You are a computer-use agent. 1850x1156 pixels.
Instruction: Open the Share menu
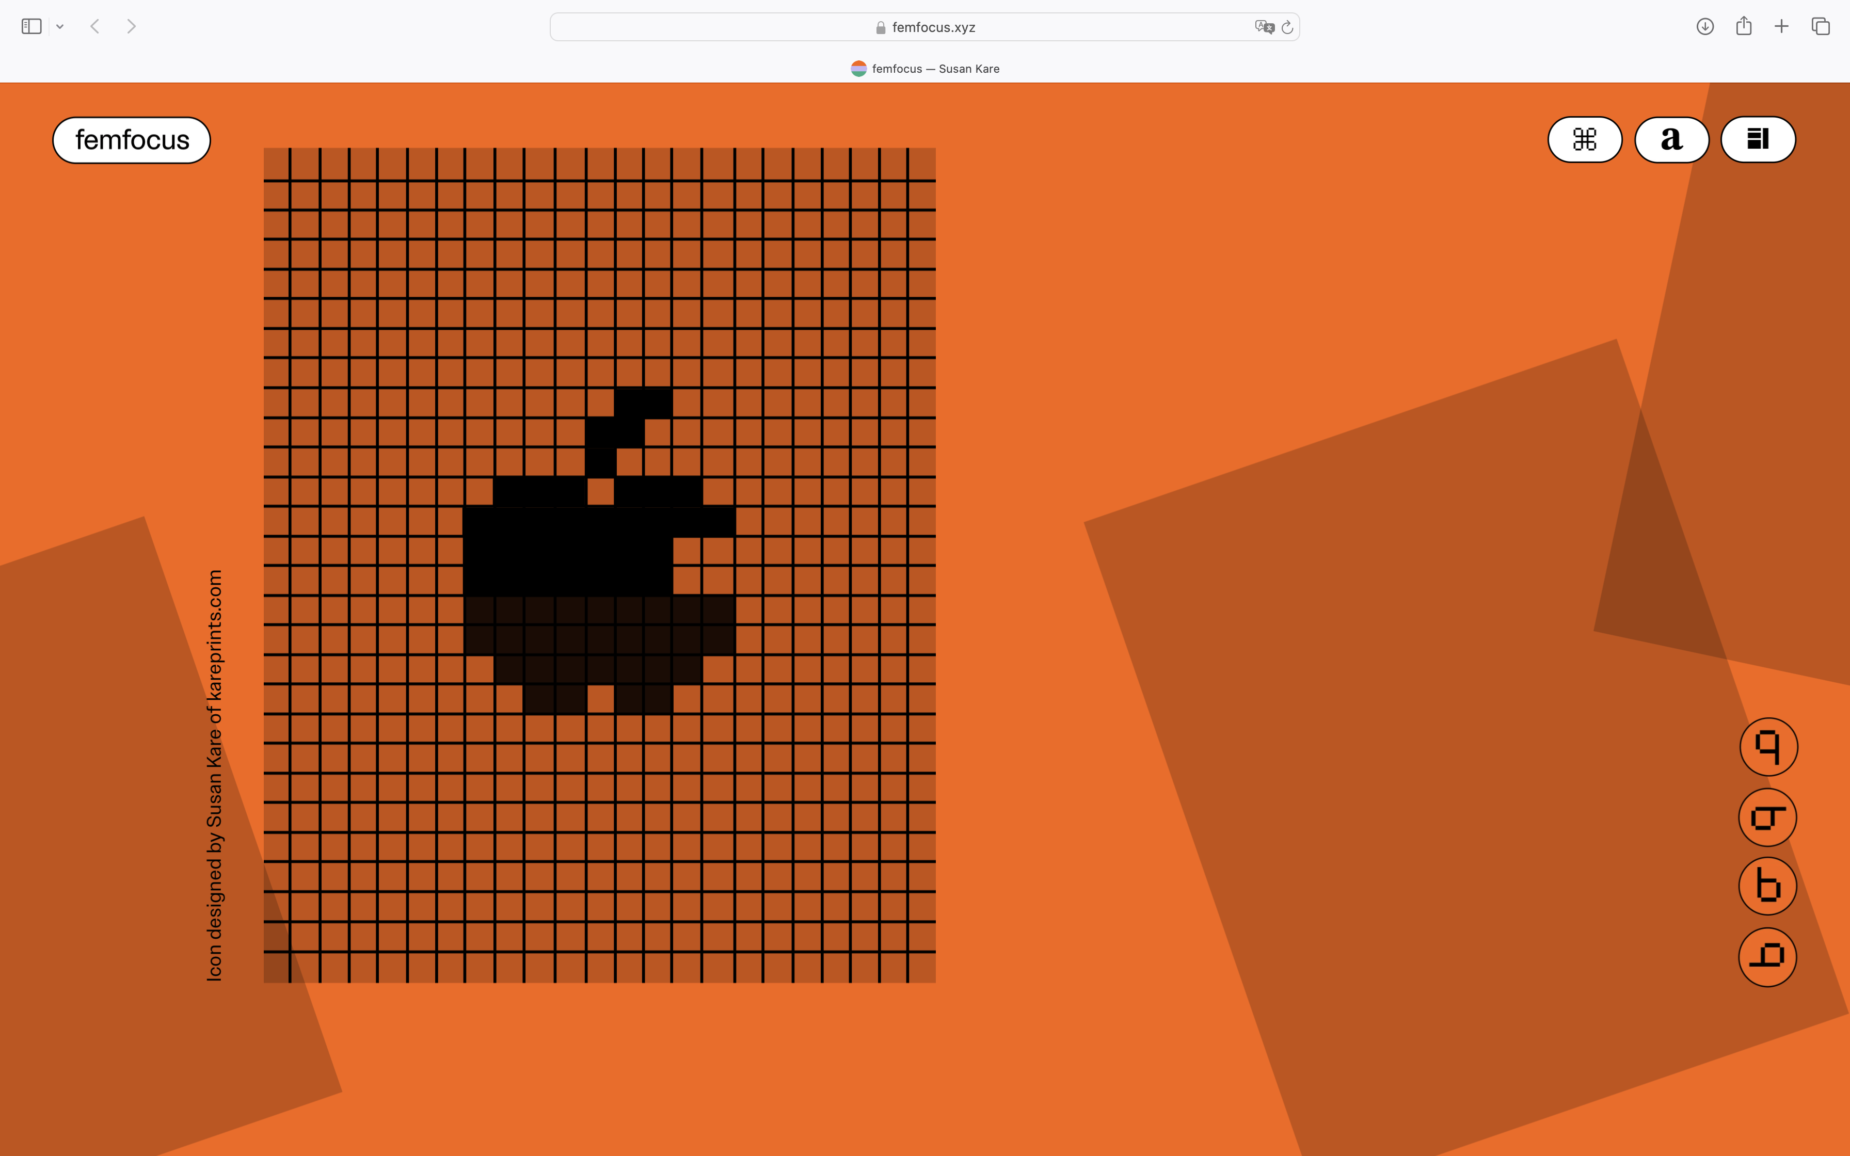1744,27
